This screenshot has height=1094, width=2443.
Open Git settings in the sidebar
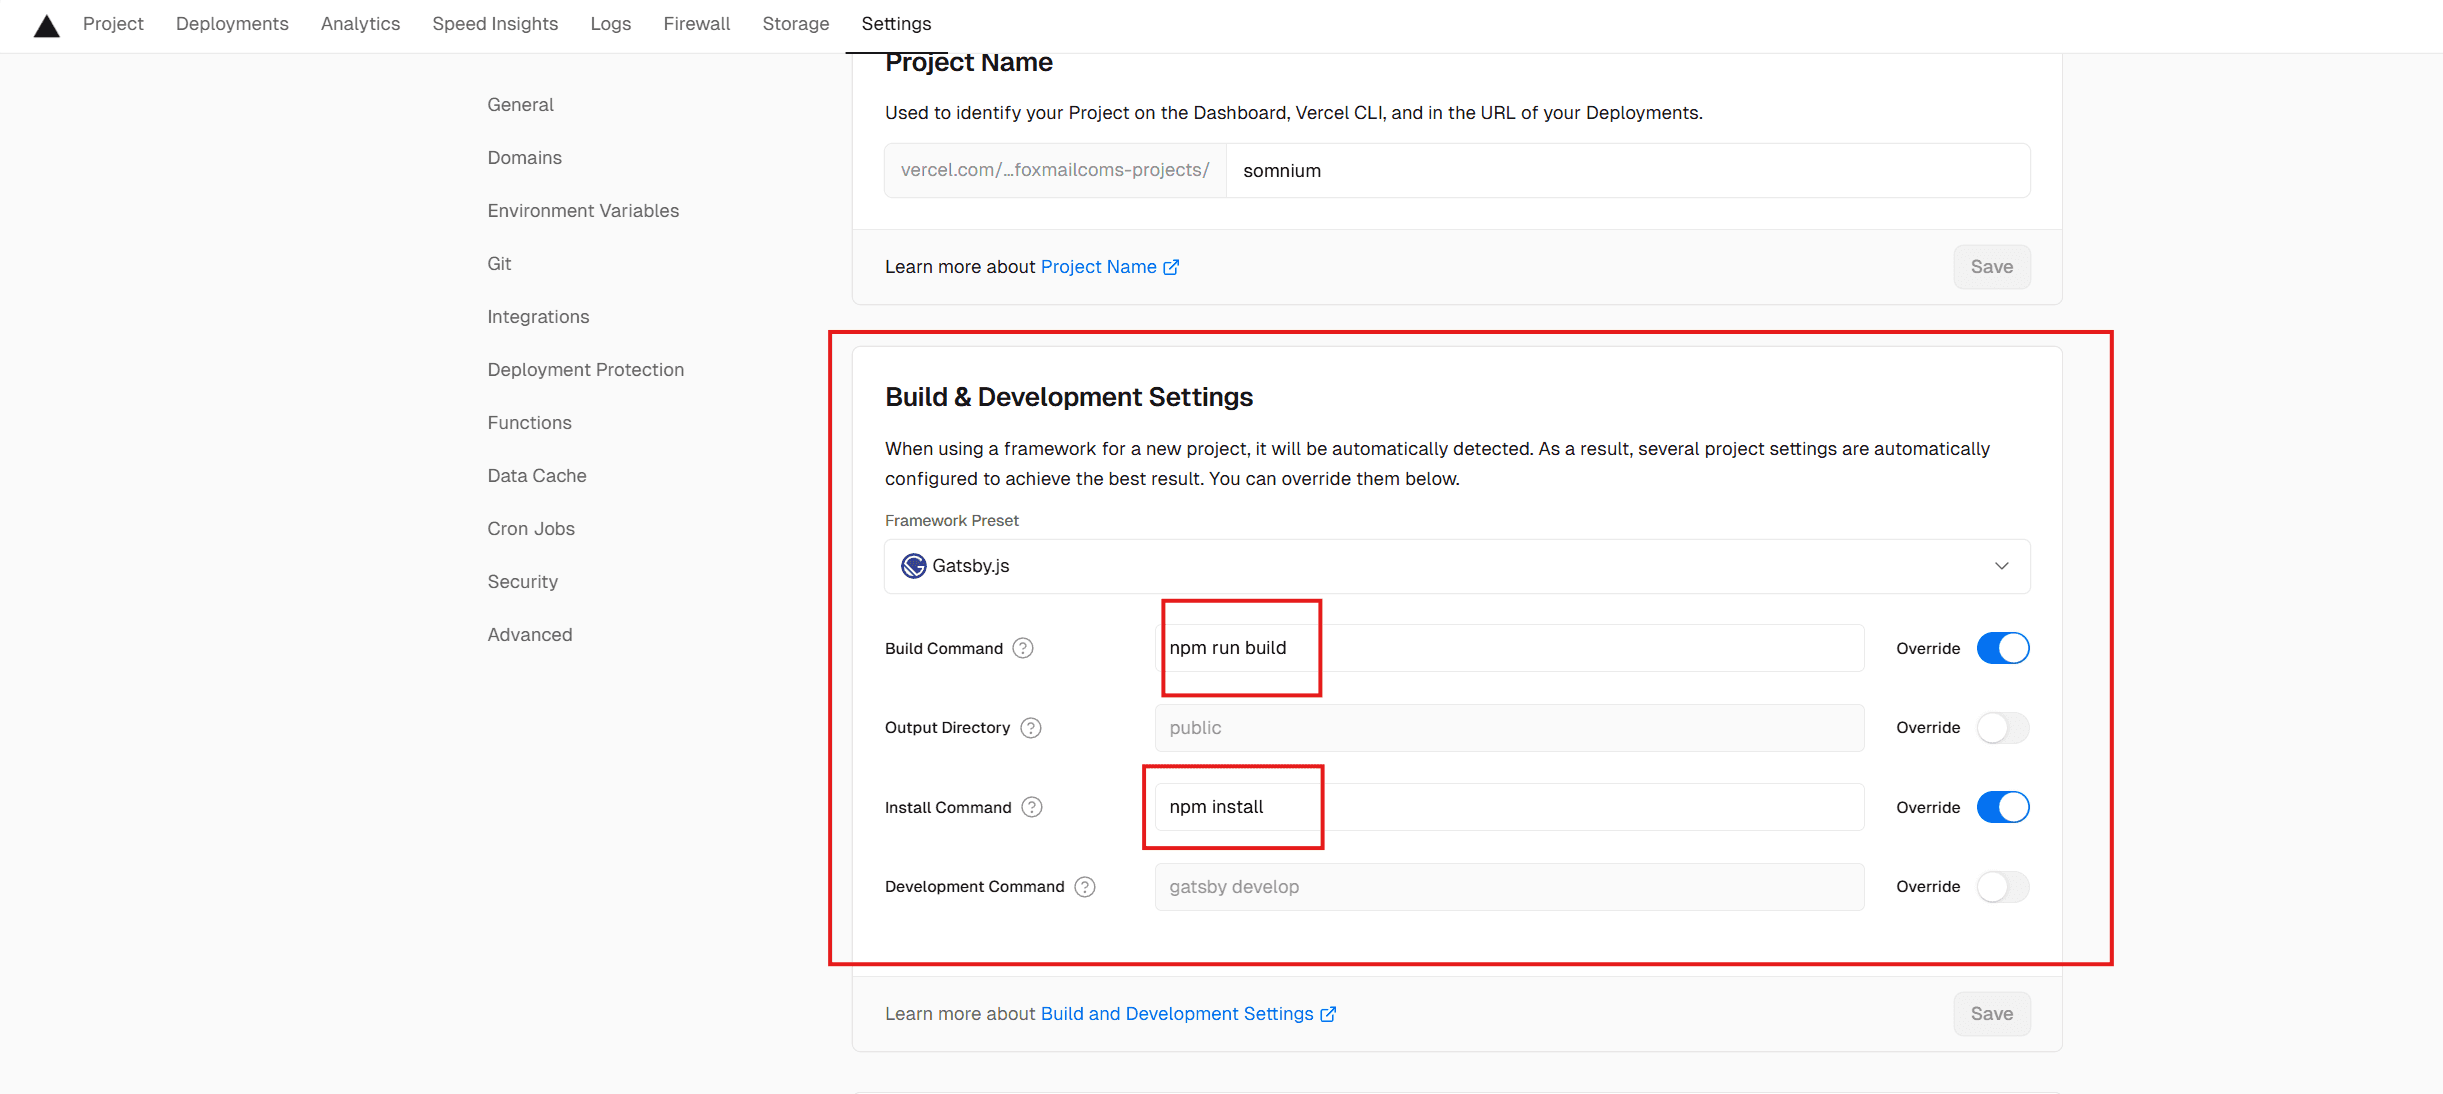point(499,264)
